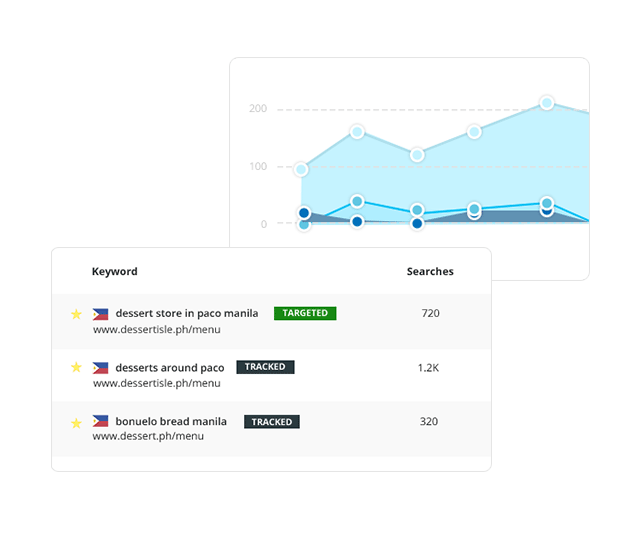Screen dimensions: 636x539
Task: Click the first light-blue point near 100
Action: click(x=301, y=169)
